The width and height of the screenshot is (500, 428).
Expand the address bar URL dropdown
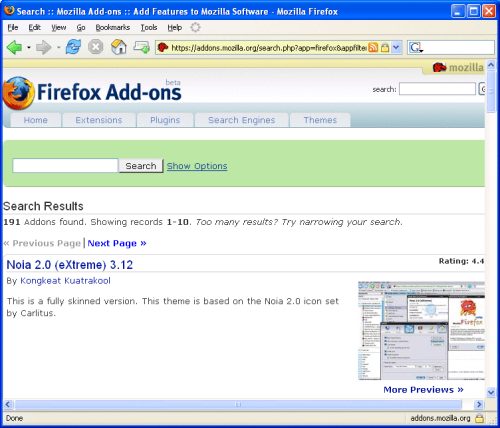coord(396,48)
